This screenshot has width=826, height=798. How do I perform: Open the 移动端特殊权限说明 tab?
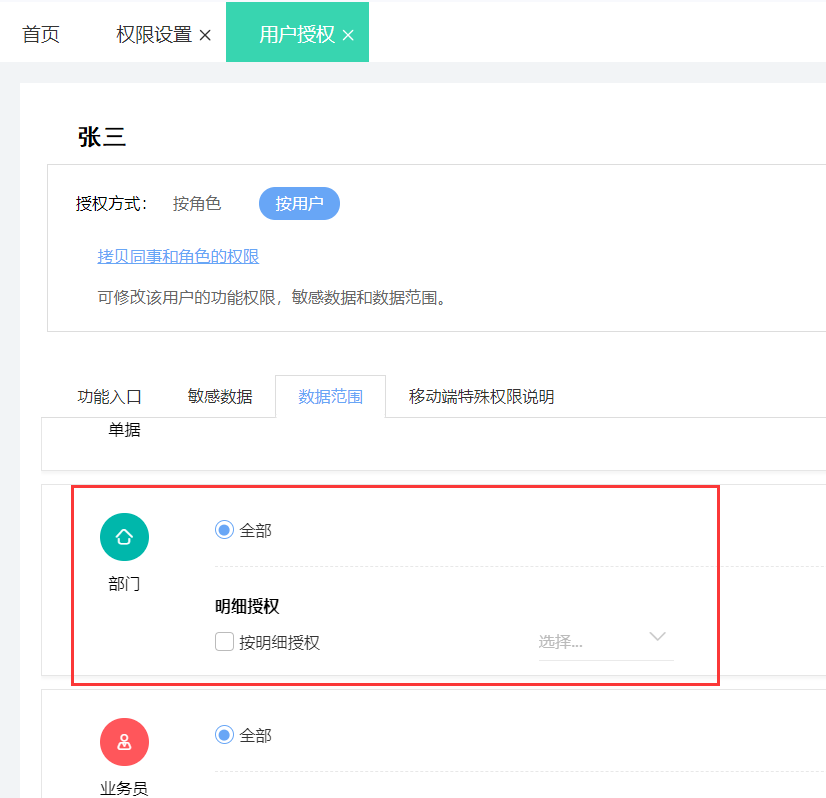click(481, 397)
